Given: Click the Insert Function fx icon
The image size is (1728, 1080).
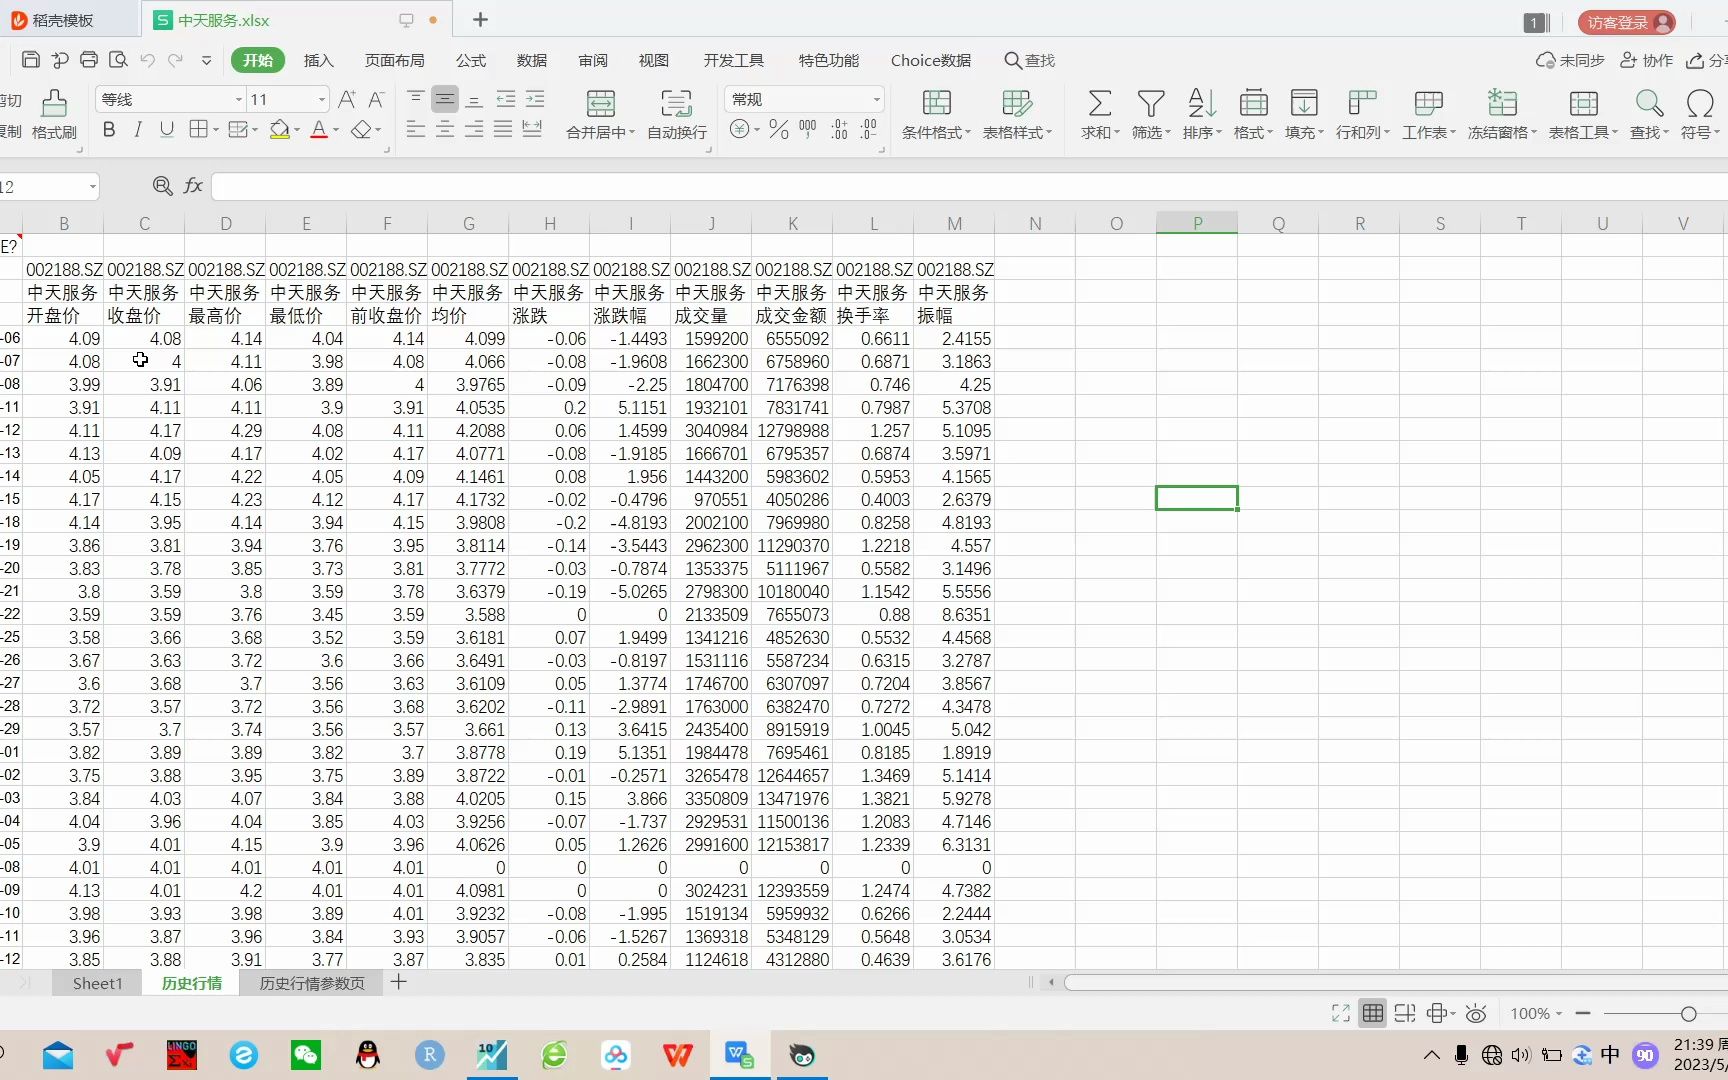Looking at the screenshot, I should tap(193, 186).
